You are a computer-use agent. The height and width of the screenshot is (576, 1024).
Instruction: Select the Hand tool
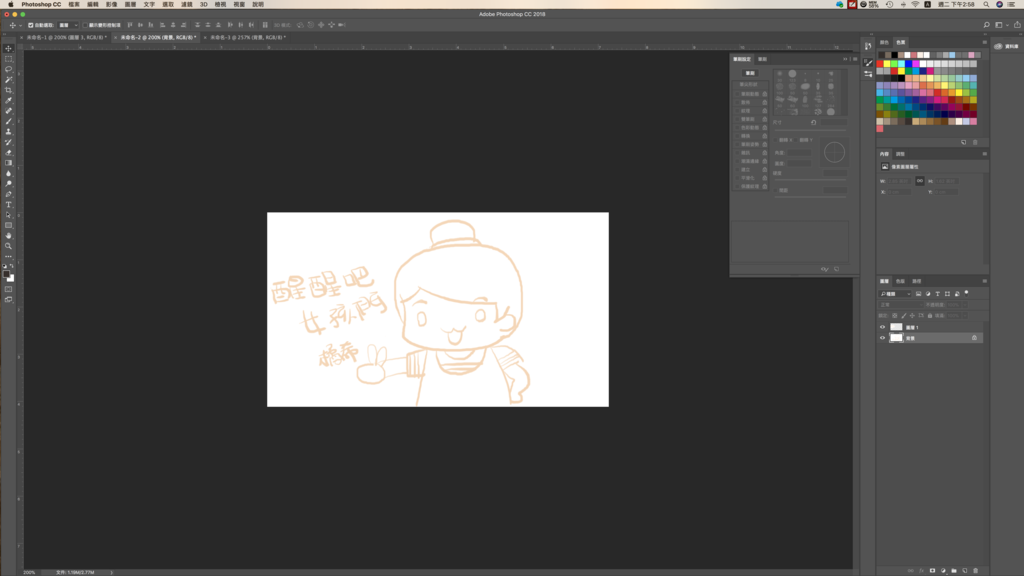[9, 235]
